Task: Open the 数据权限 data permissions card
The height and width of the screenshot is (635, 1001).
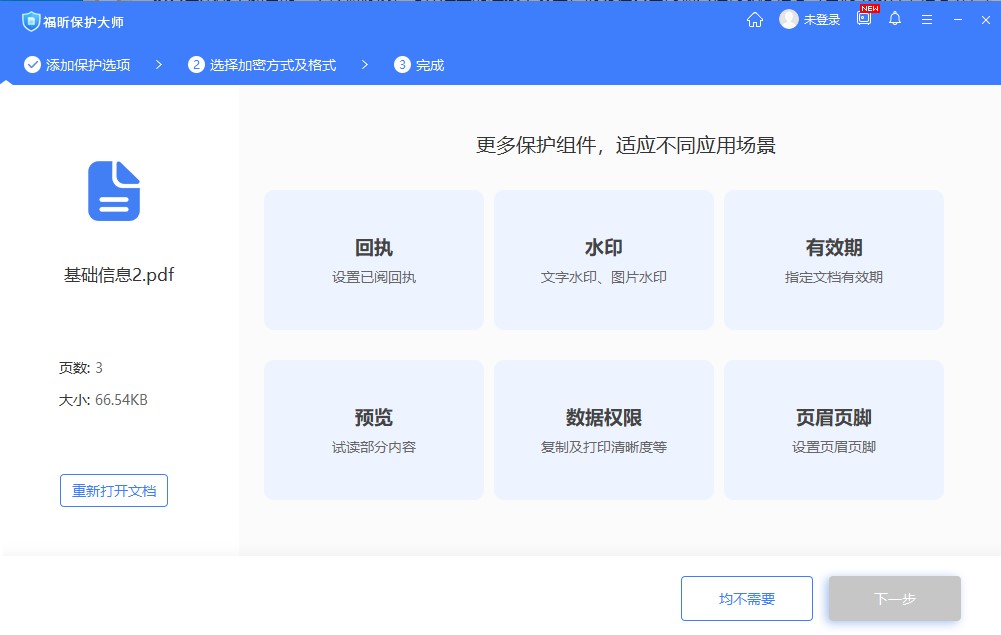Action: 604,430
